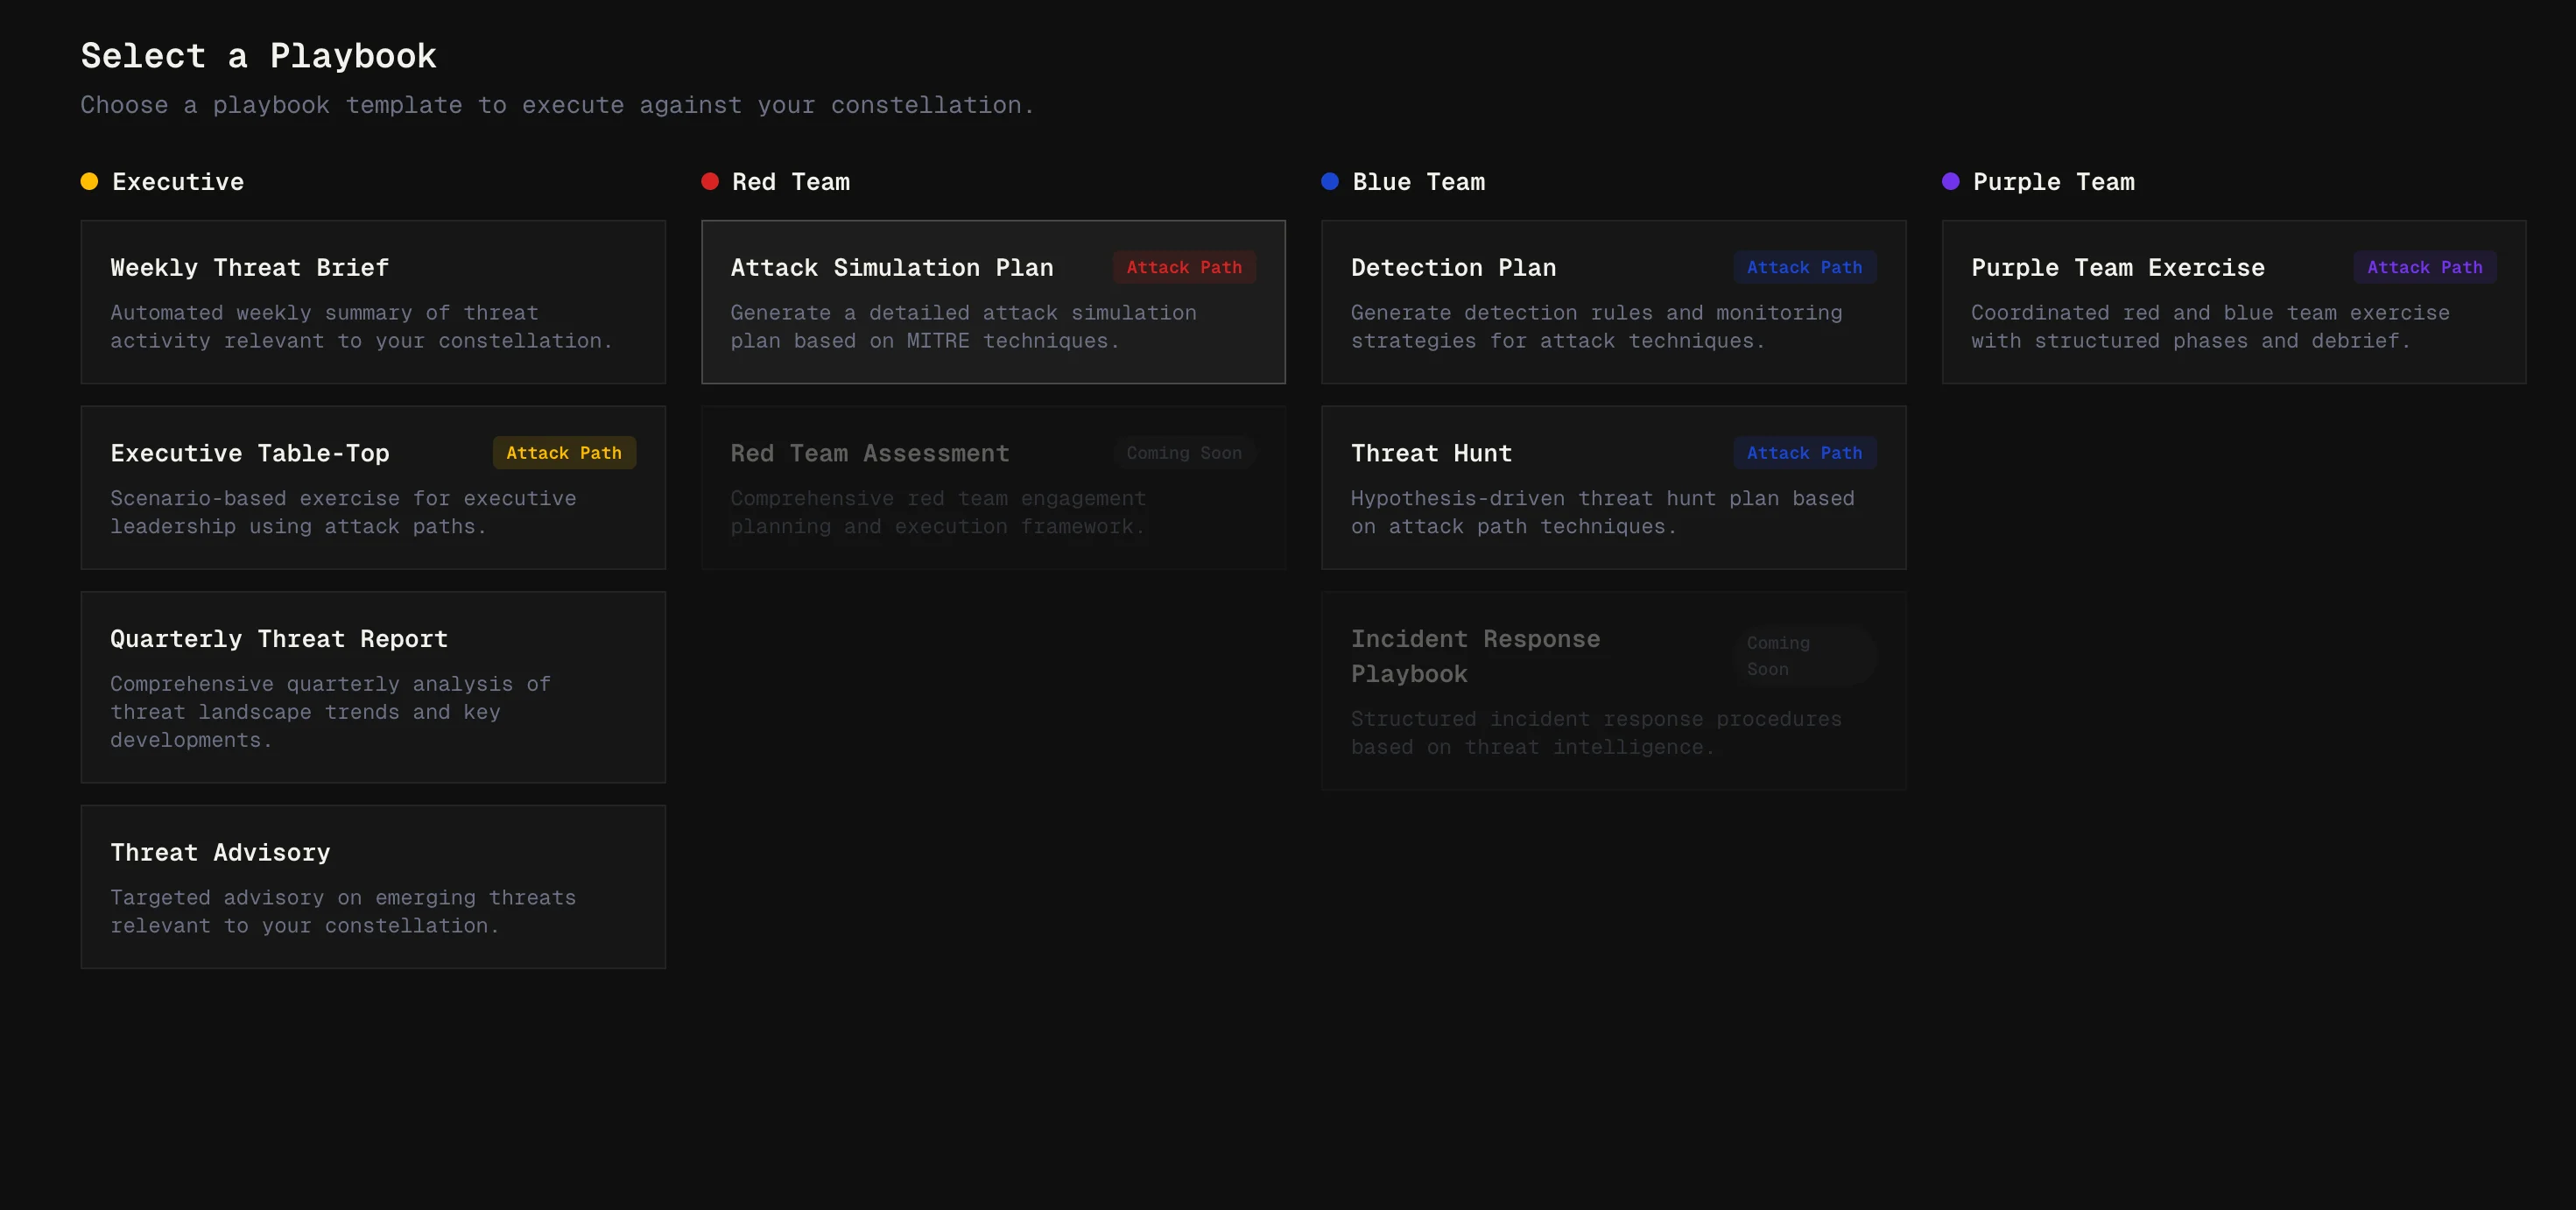
Task: Select the Executive Table-Top playbook
Action: [x=372, y=487]
